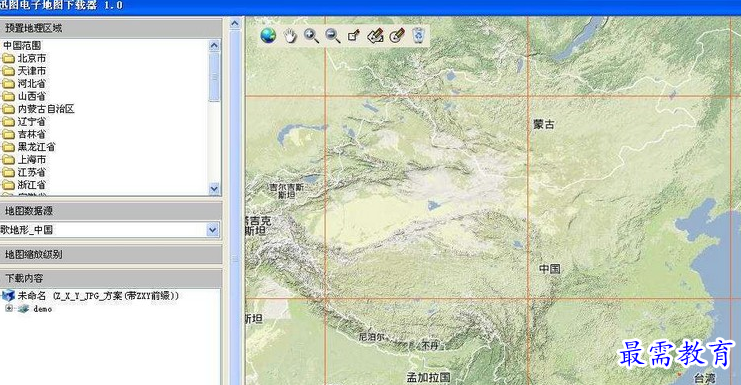Select 中国范围 at top of list
Screen dimensions: 741x385
[x=22, y=45]
